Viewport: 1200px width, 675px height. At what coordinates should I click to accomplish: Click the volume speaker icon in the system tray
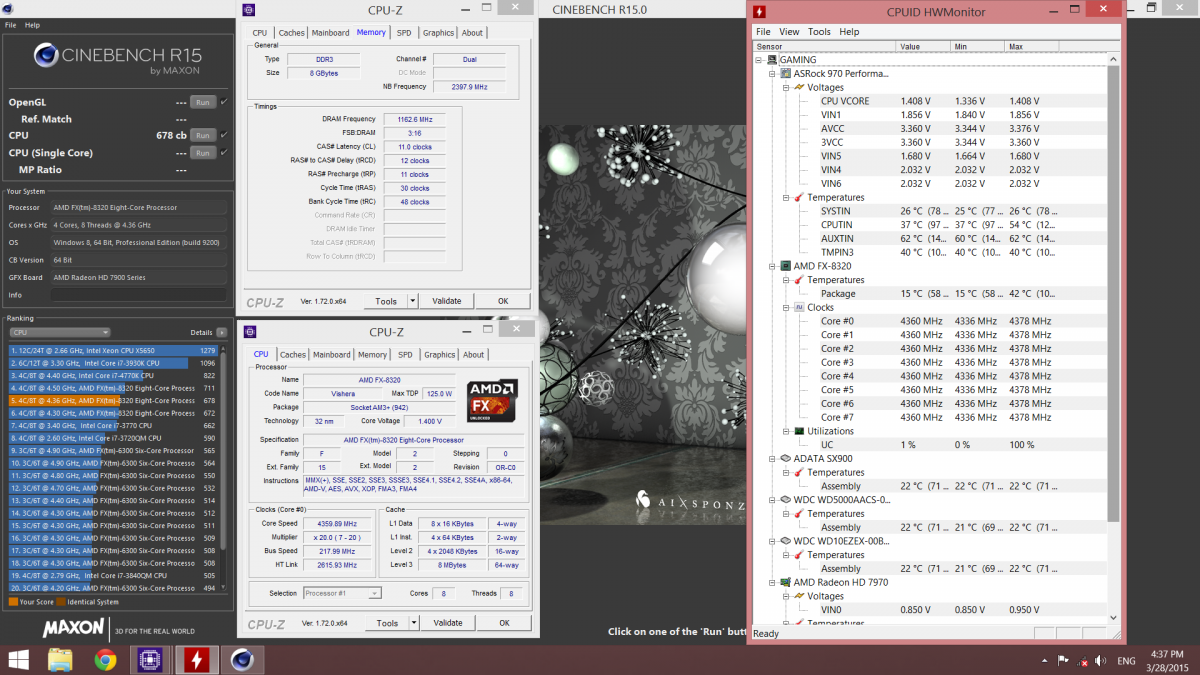coord(1103,660)
